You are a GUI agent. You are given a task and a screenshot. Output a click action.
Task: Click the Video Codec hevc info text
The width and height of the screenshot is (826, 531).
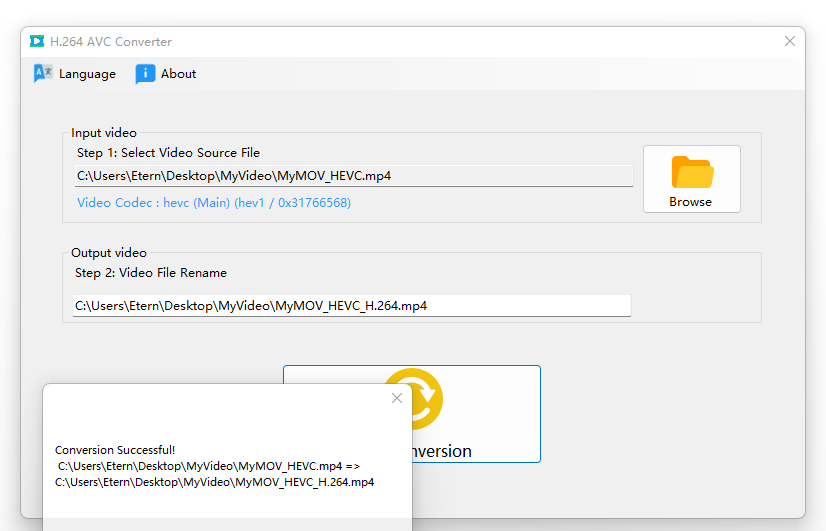click(214, 203)
